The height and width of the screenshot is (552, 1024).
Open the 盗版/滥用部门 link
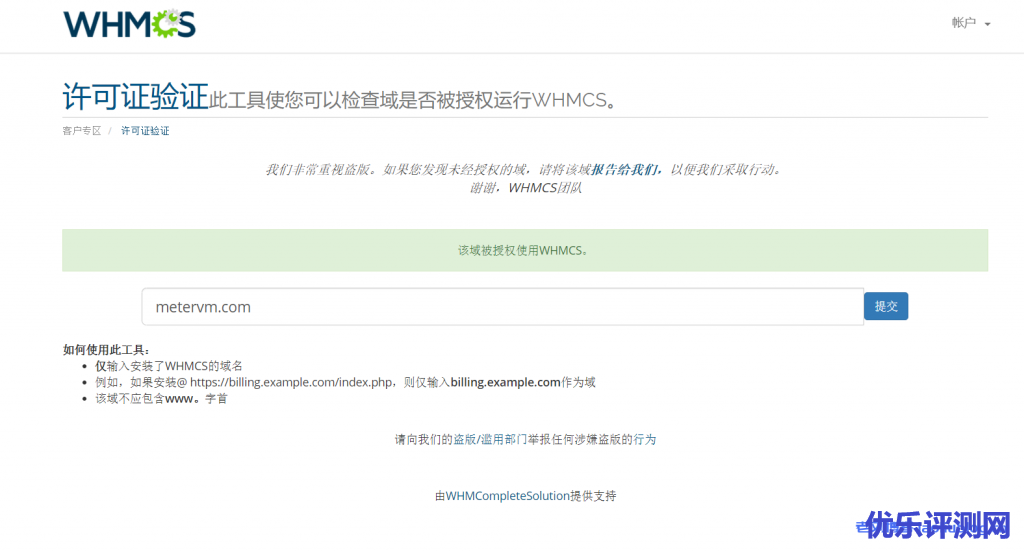[490, 440]
